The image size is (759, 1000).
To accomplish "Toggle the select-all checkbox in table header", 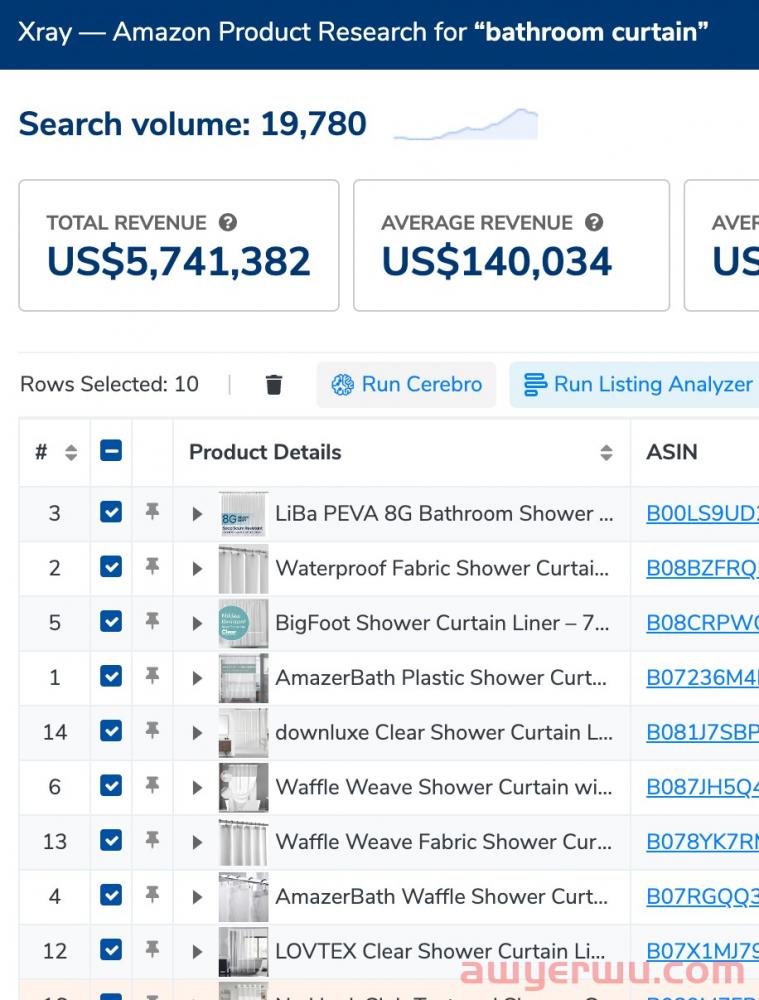I will coord(111,451).
